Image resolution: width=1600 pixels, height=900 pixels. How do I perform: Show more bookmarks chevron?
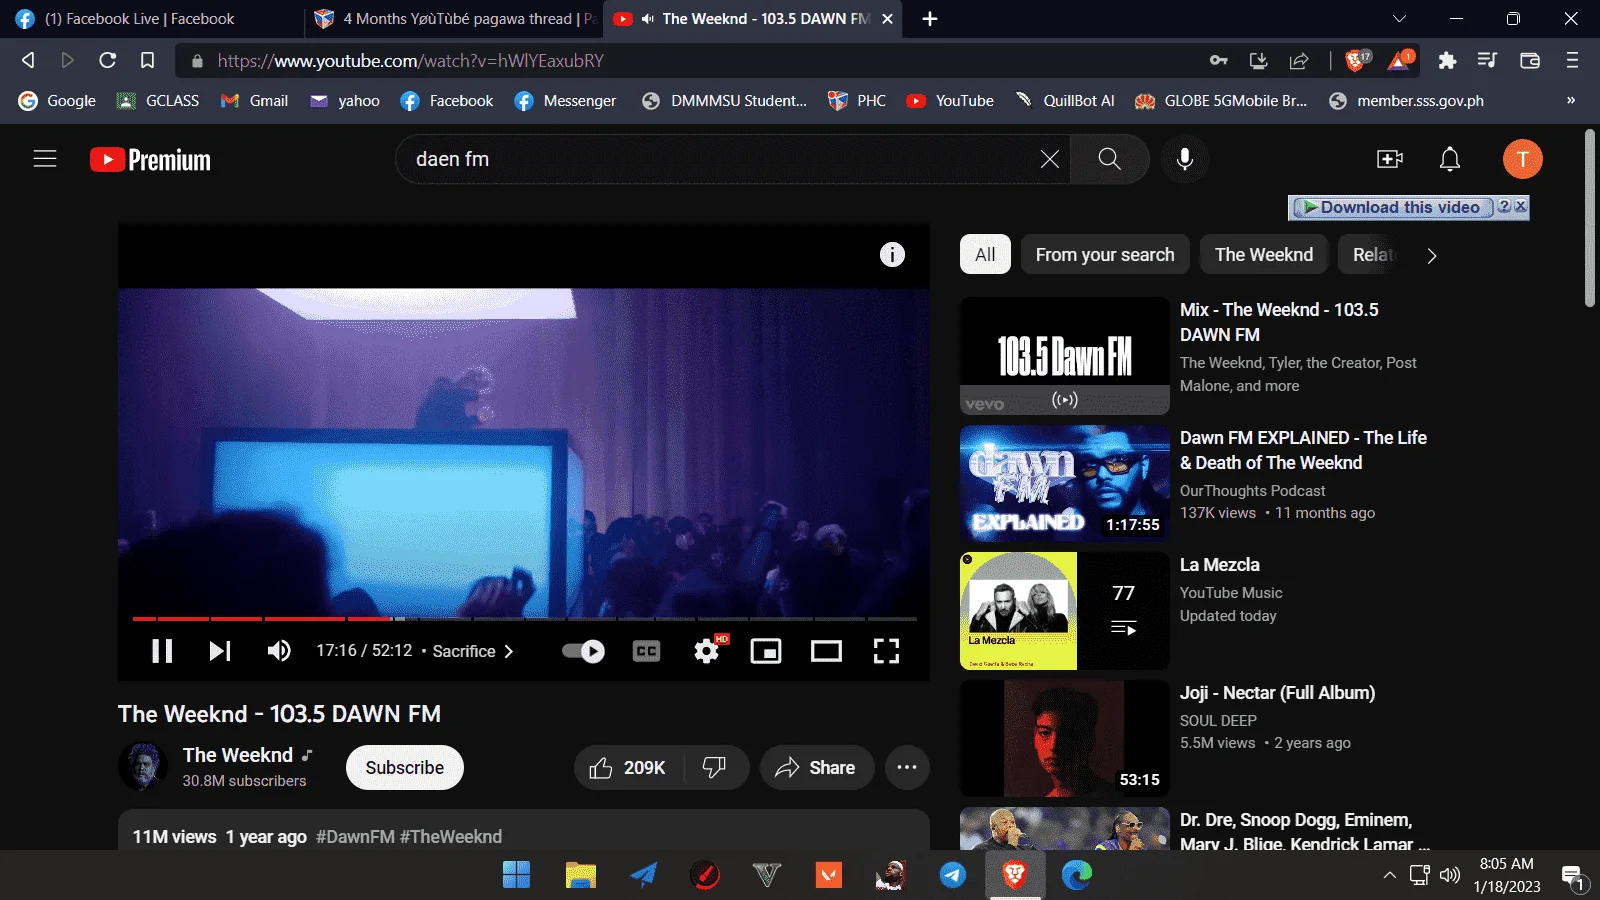coord(1571,101)
